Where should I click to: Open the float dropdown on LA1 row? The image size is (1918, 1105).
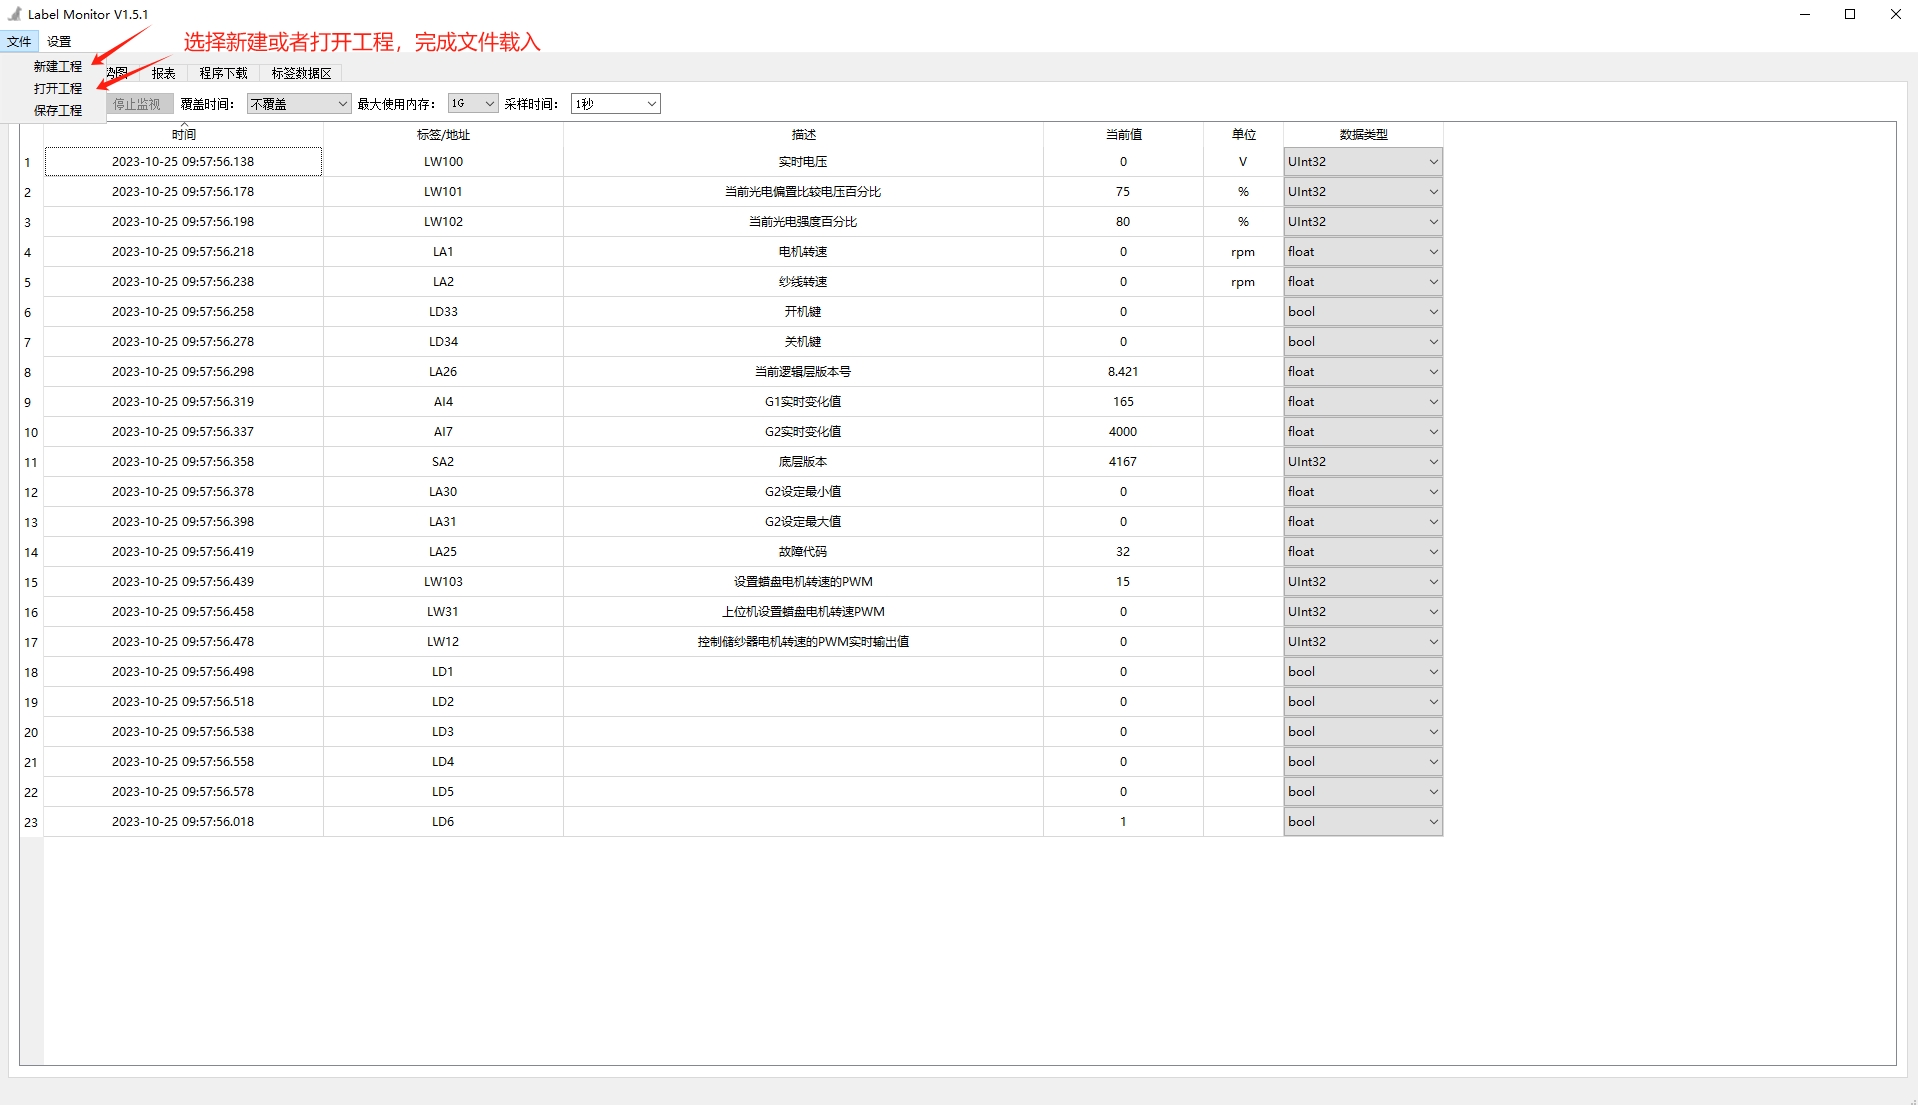click(x=1362, y=251)
